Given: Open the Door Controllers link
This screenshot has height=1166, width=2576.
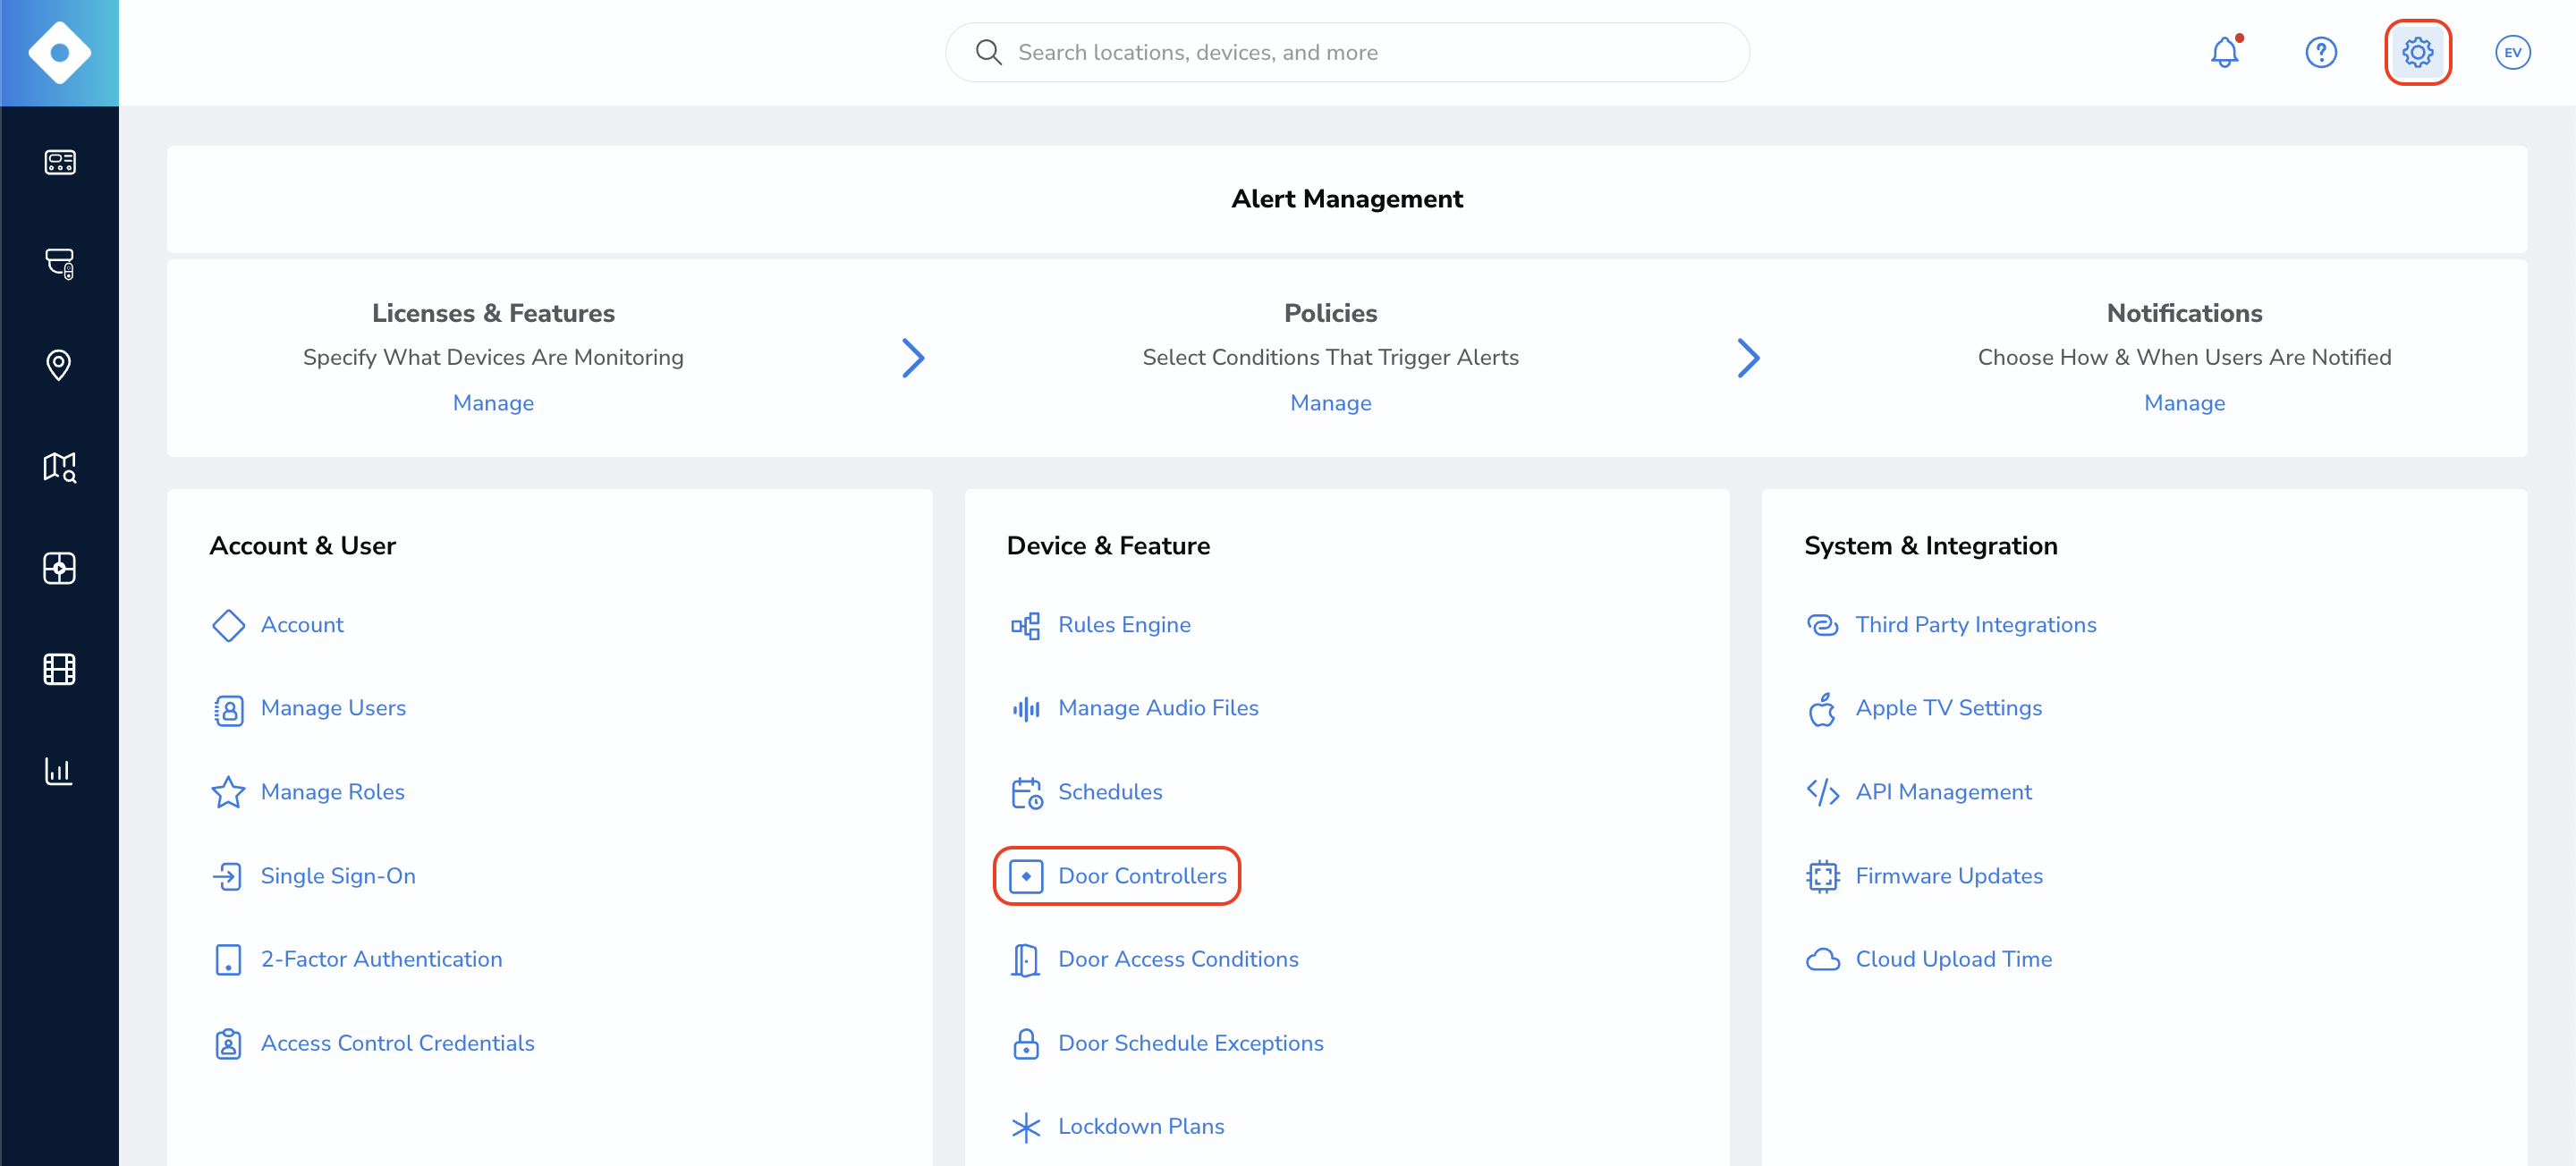Looking at the screenshot, I should coord(1142,876).
